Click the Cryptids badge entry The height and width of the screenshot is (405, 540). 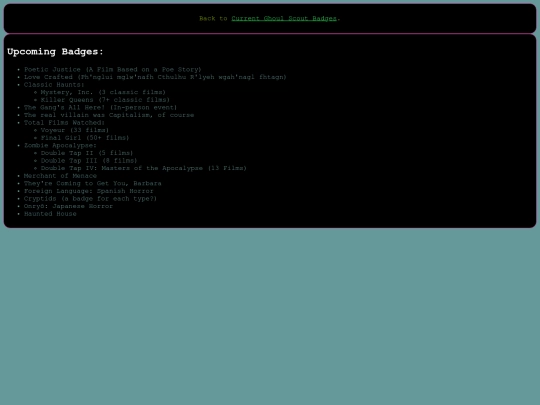point(90,198)
